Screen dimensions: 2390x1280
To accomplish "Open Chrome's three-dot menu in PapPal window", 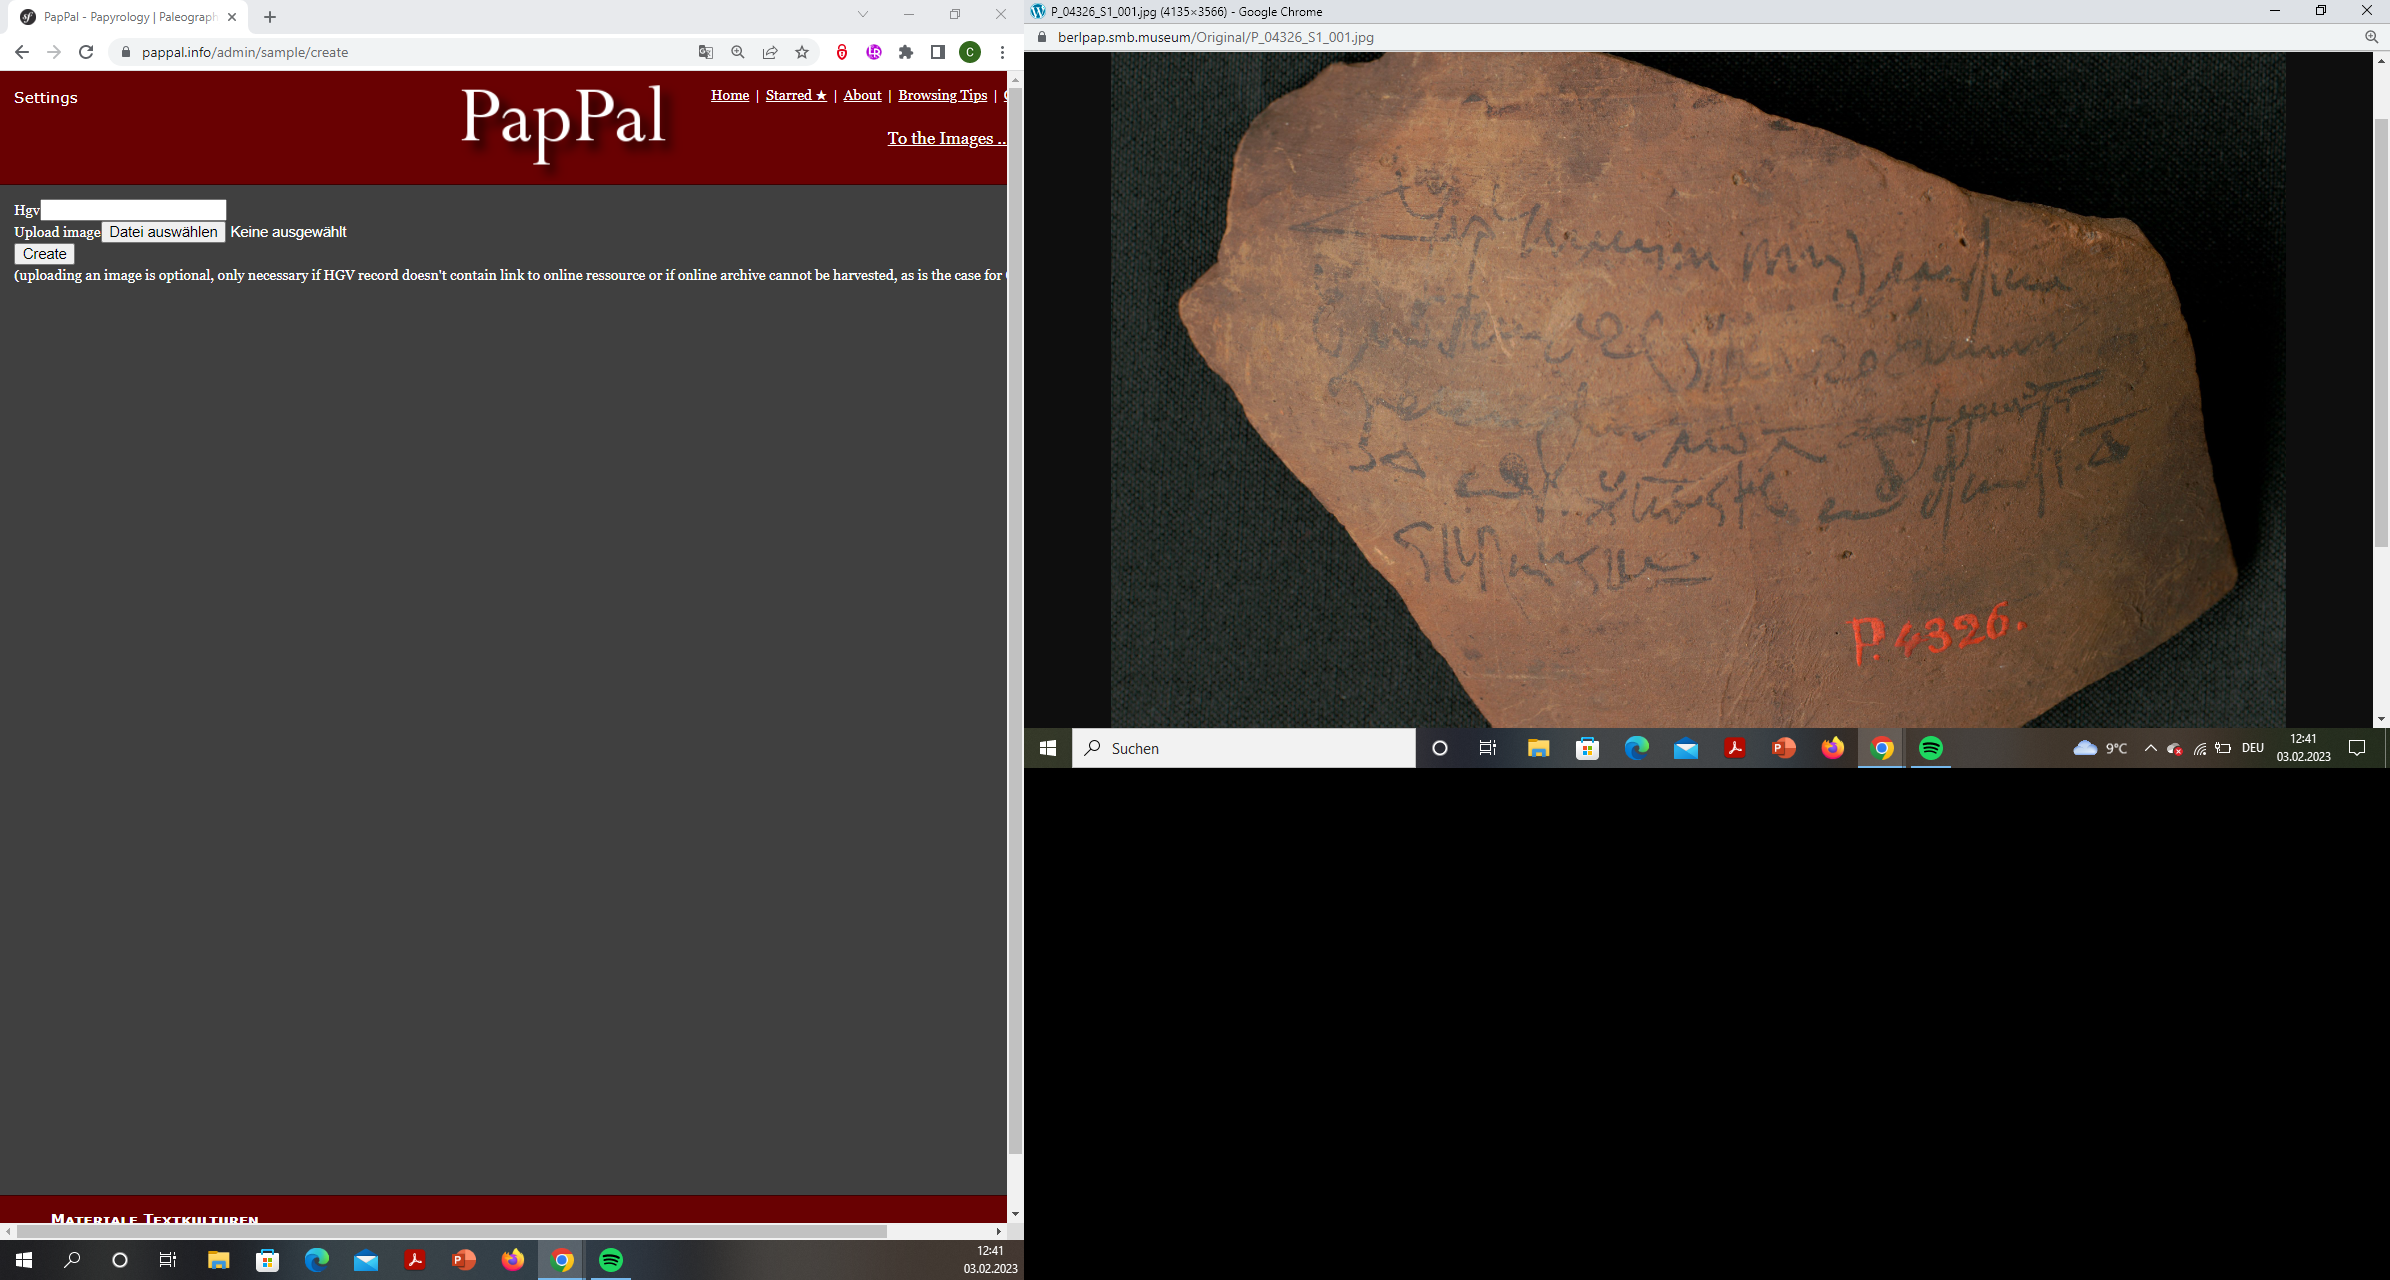I will point(1002,52).
